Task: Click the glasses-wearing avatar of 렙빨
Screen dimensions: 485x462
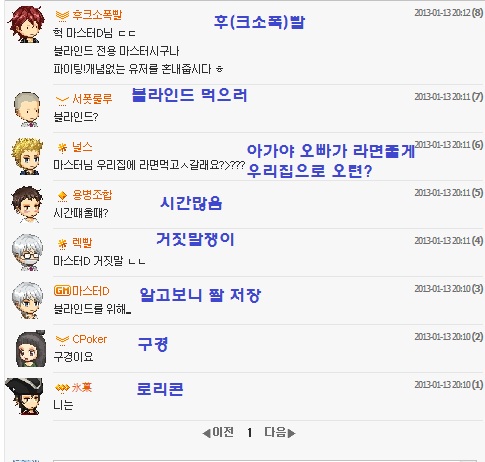Action: [x=27, y=252]
